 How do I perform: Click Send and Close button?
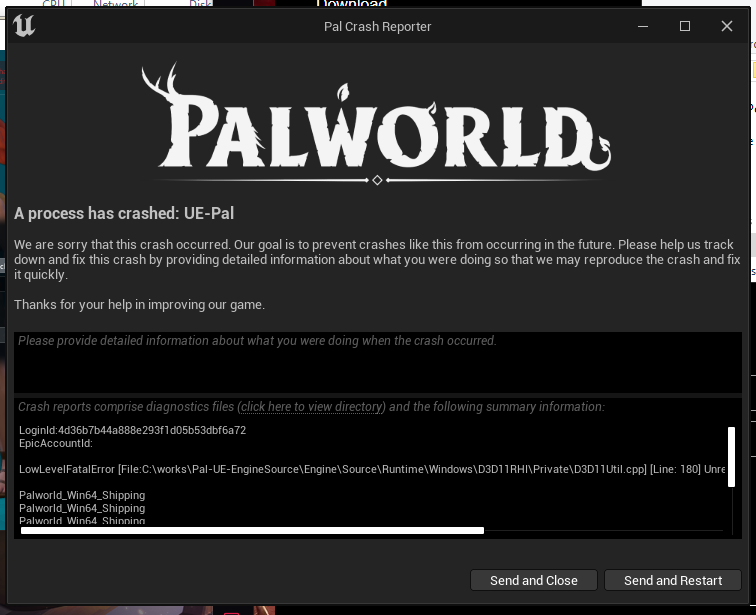[534, 580]
